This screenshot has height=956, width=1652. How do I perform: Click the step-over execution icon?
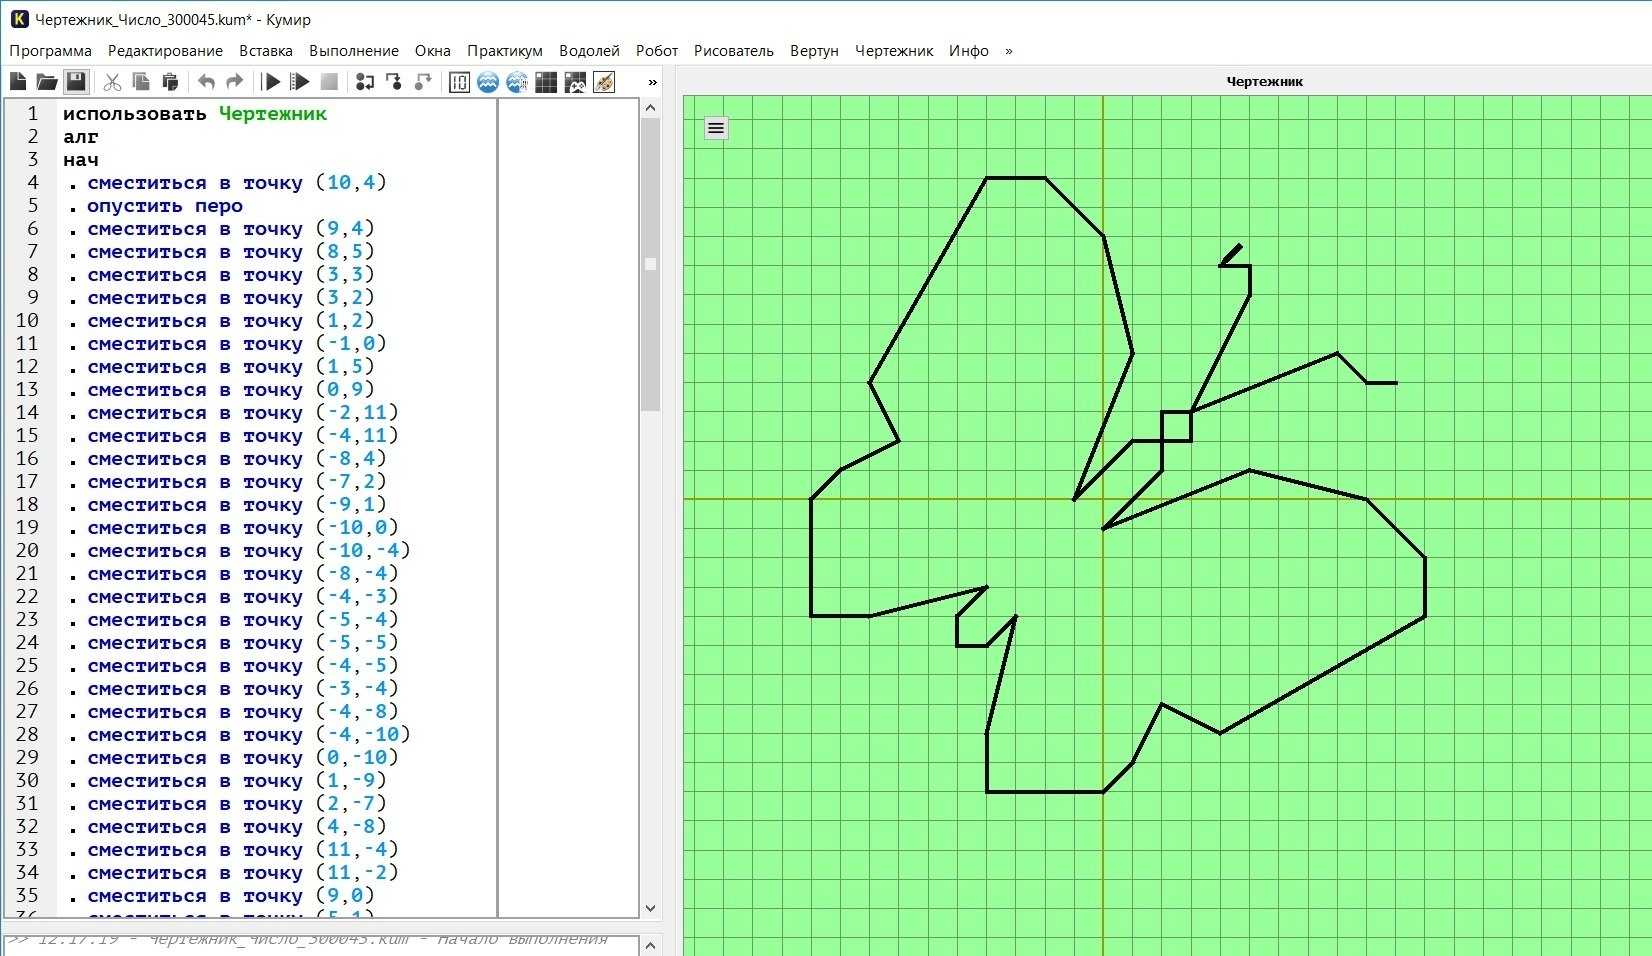365,82
